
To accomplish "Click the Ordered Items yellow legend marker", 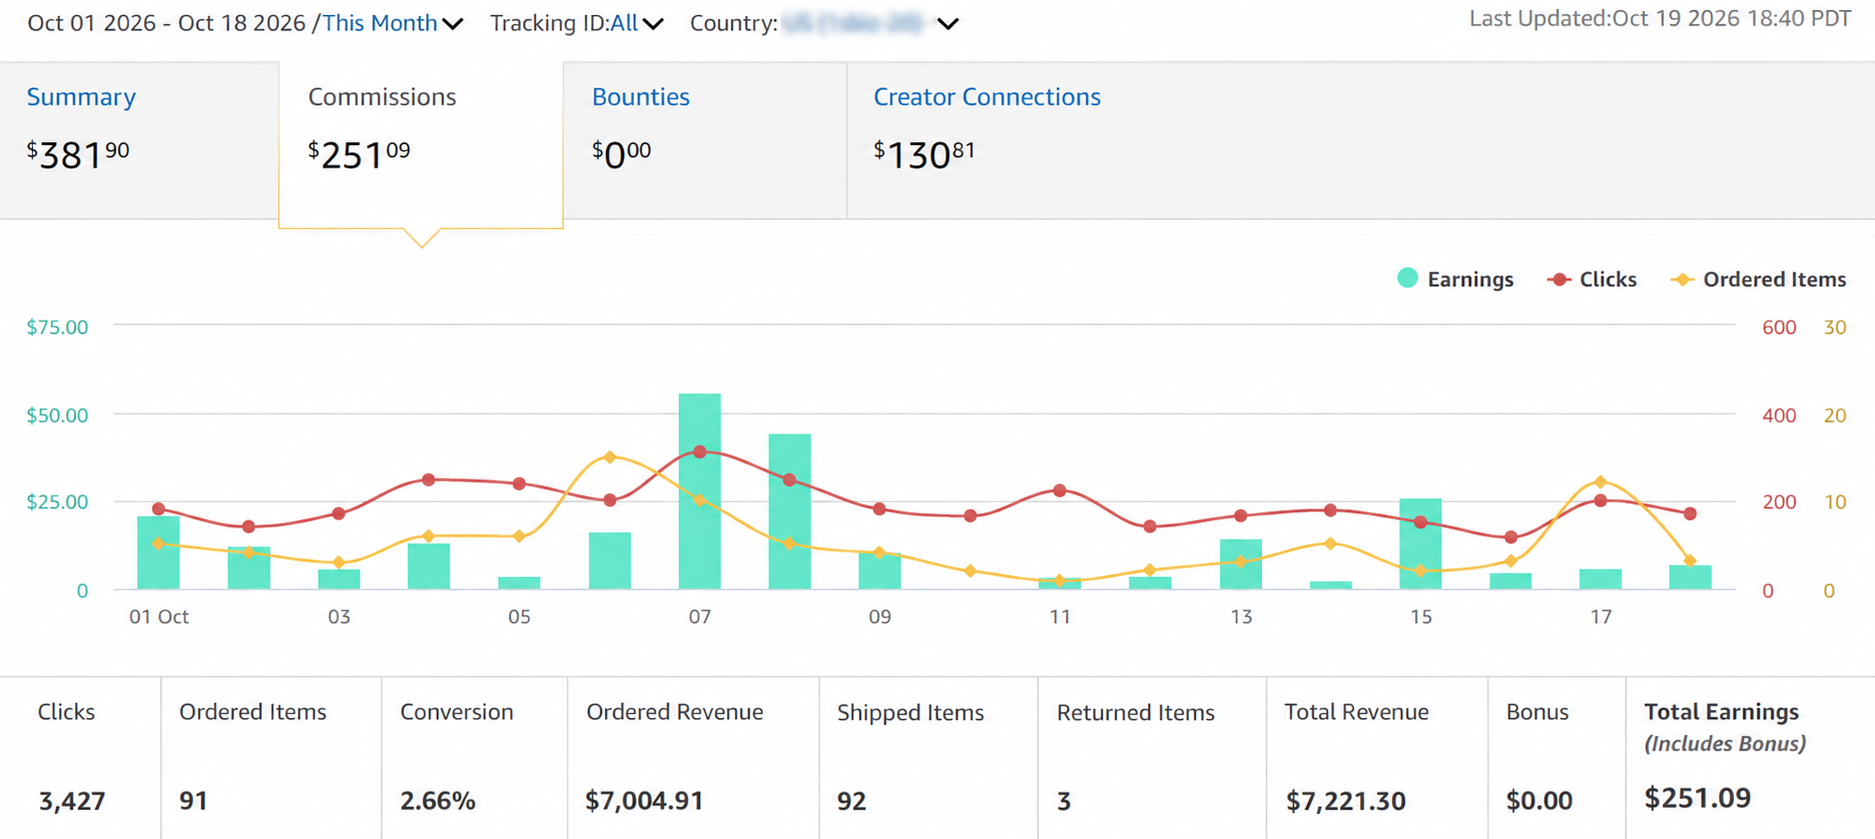I will click(x=1683, y=279).
